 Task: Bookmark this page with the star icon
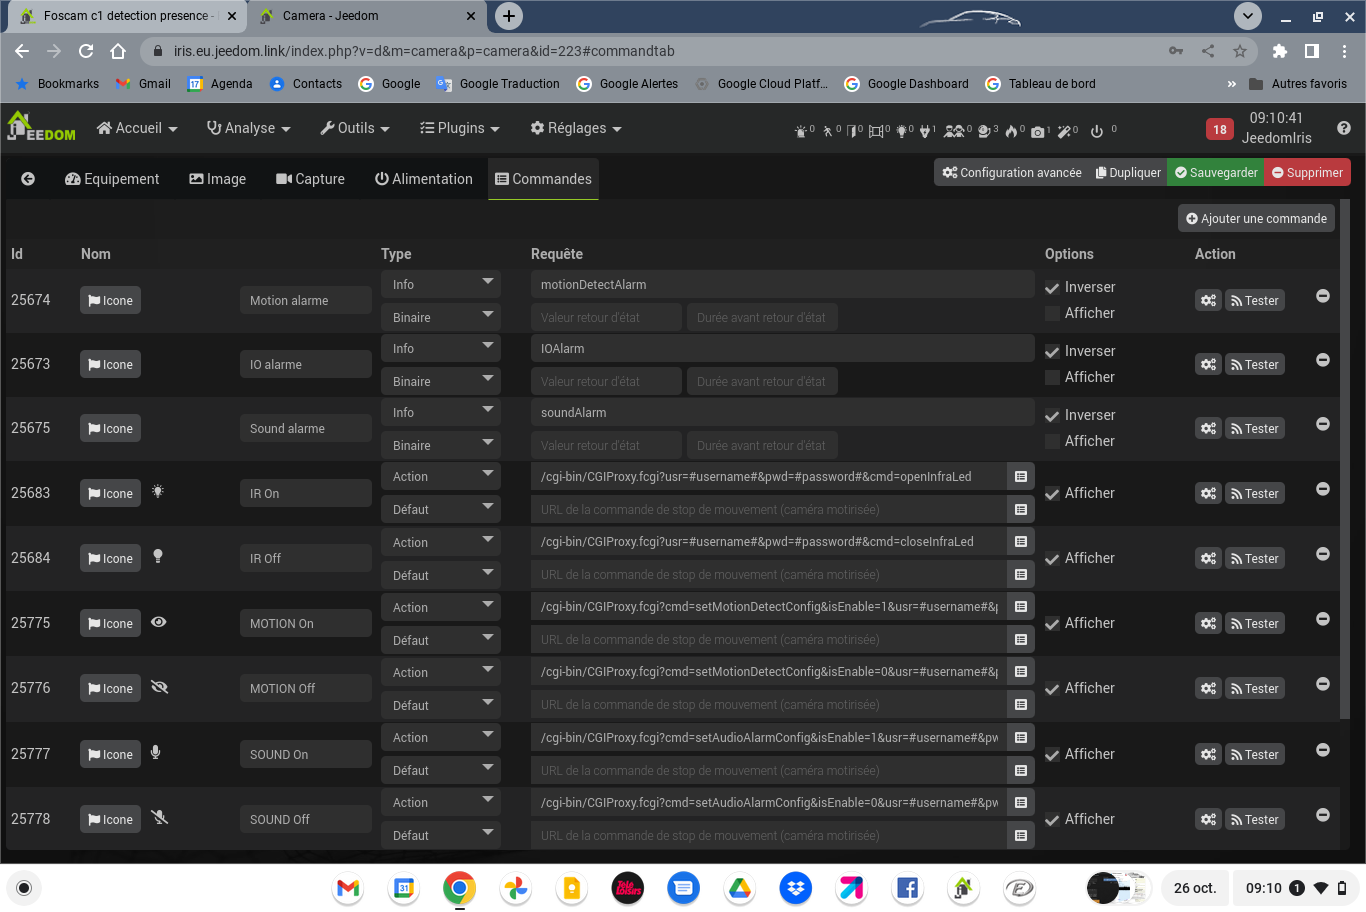click(1240, 51)
